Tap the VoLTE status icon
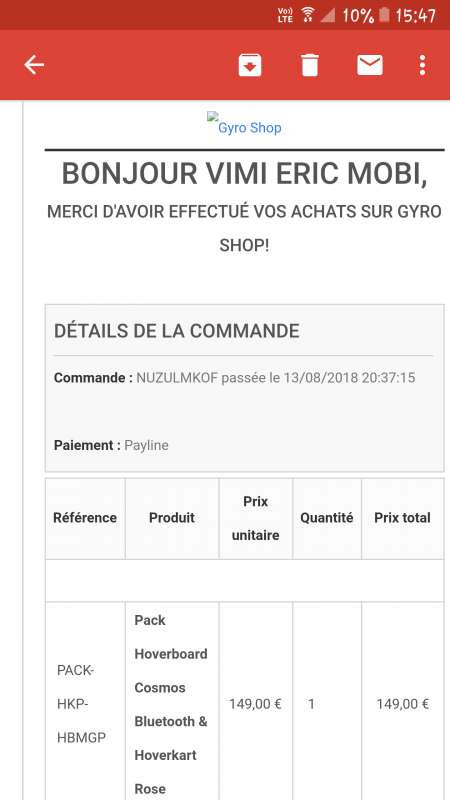The height and width of the screenshot is (800, 450). coord(285,15)
